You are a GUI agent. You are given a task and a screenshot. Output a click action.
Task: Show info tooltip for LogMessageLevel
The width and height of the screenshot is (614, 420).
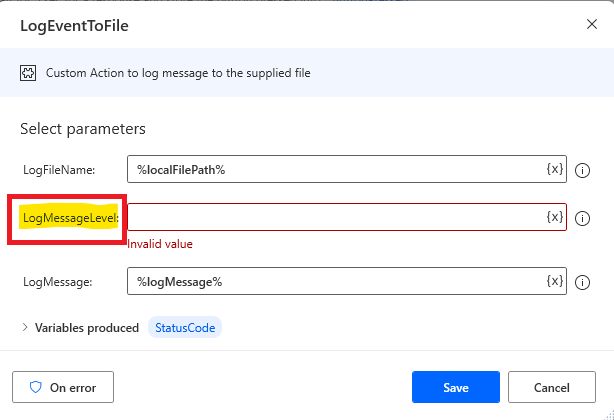582,218
